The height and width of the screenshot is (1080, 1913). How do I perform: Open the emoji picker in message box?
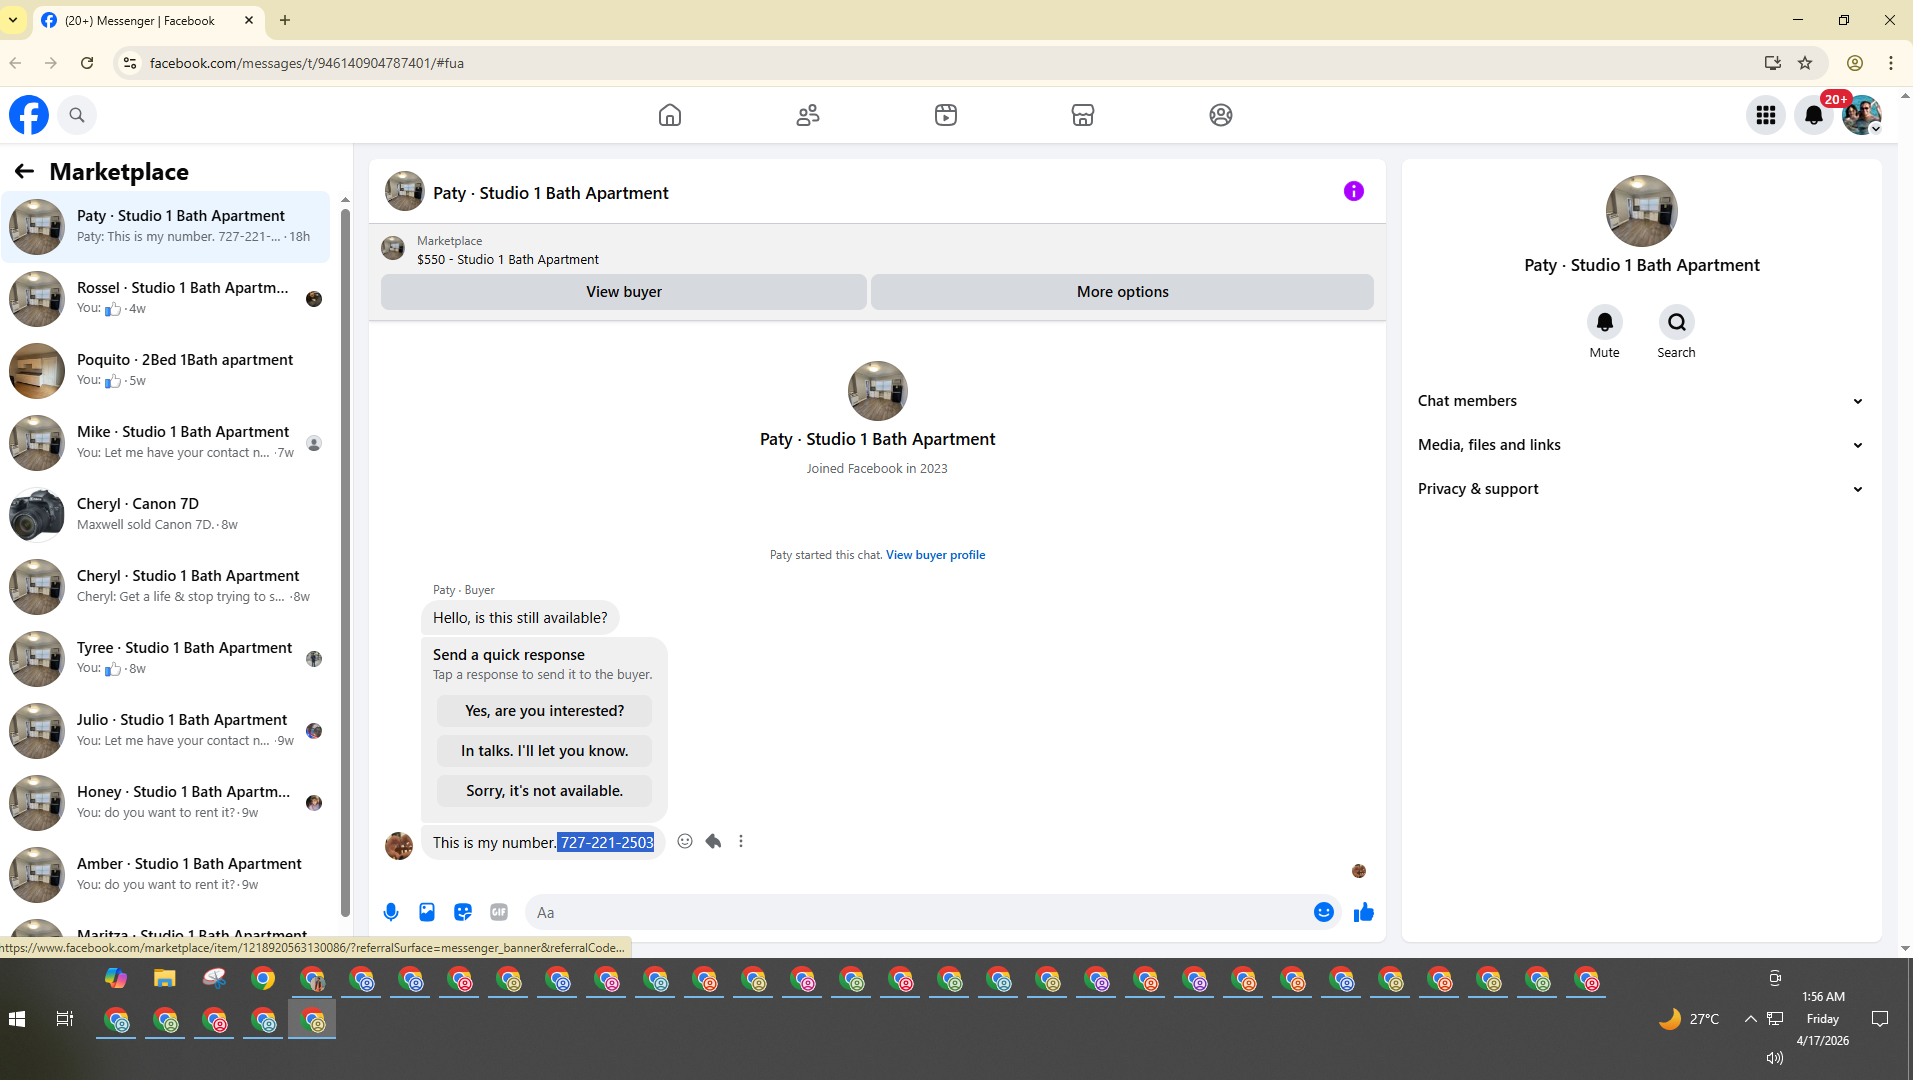pyautogui.click(x=1324, y=912)
